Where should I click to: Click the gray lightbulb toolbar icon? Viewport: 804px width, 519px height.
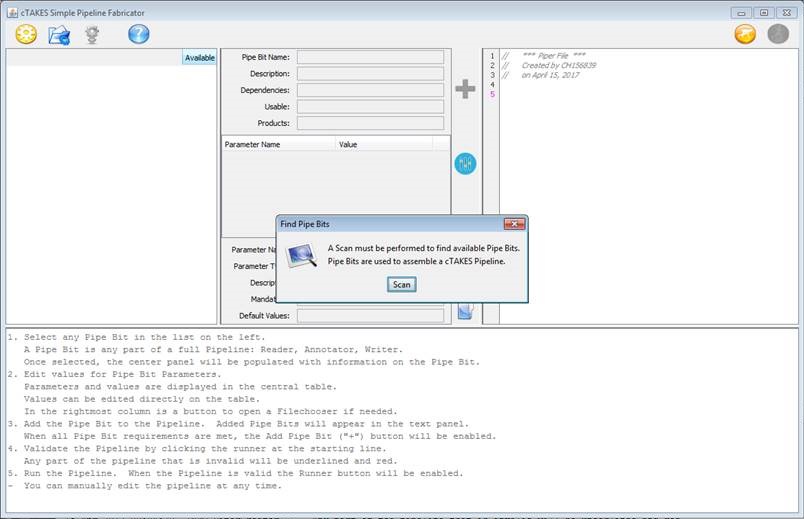tap(92, 34)
